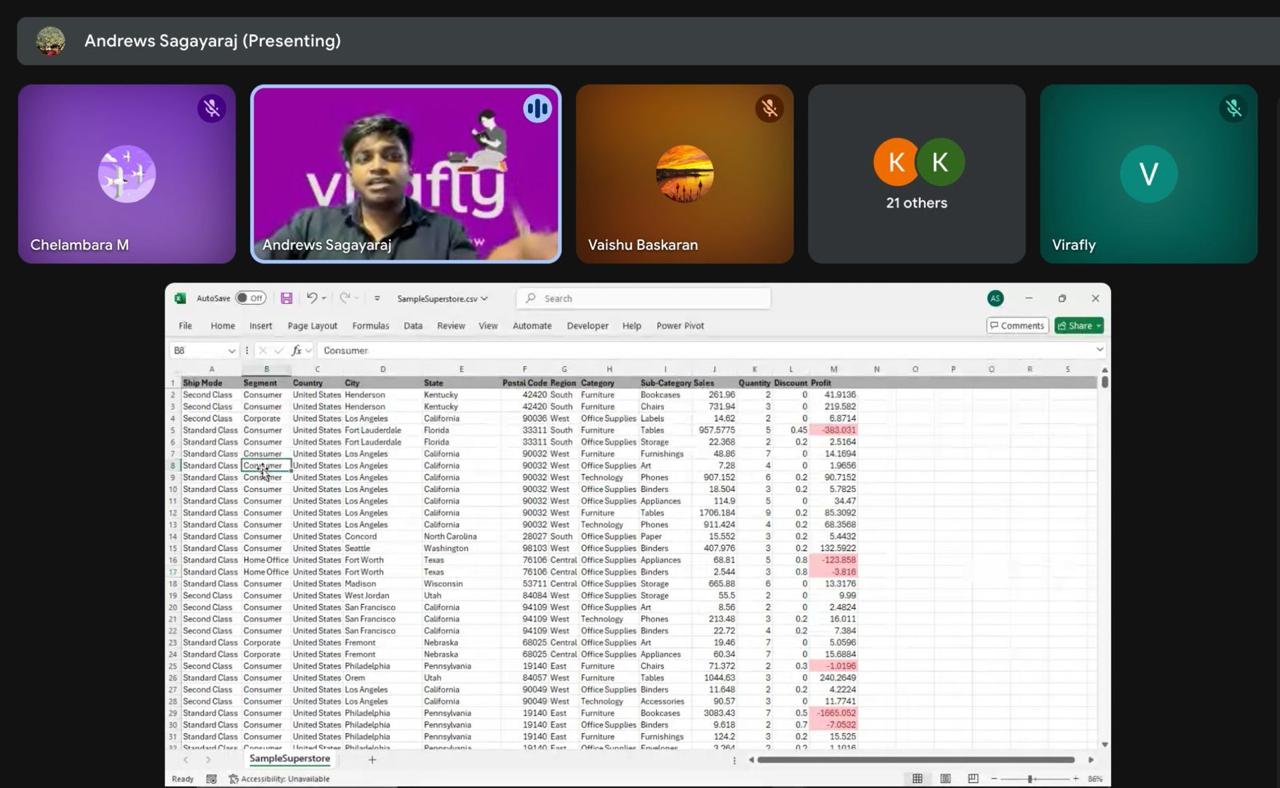Select the SampleSuperstore sheet tab
Image resolution: width=1280 pixels, height=788 pixels.
pos(290,759)
